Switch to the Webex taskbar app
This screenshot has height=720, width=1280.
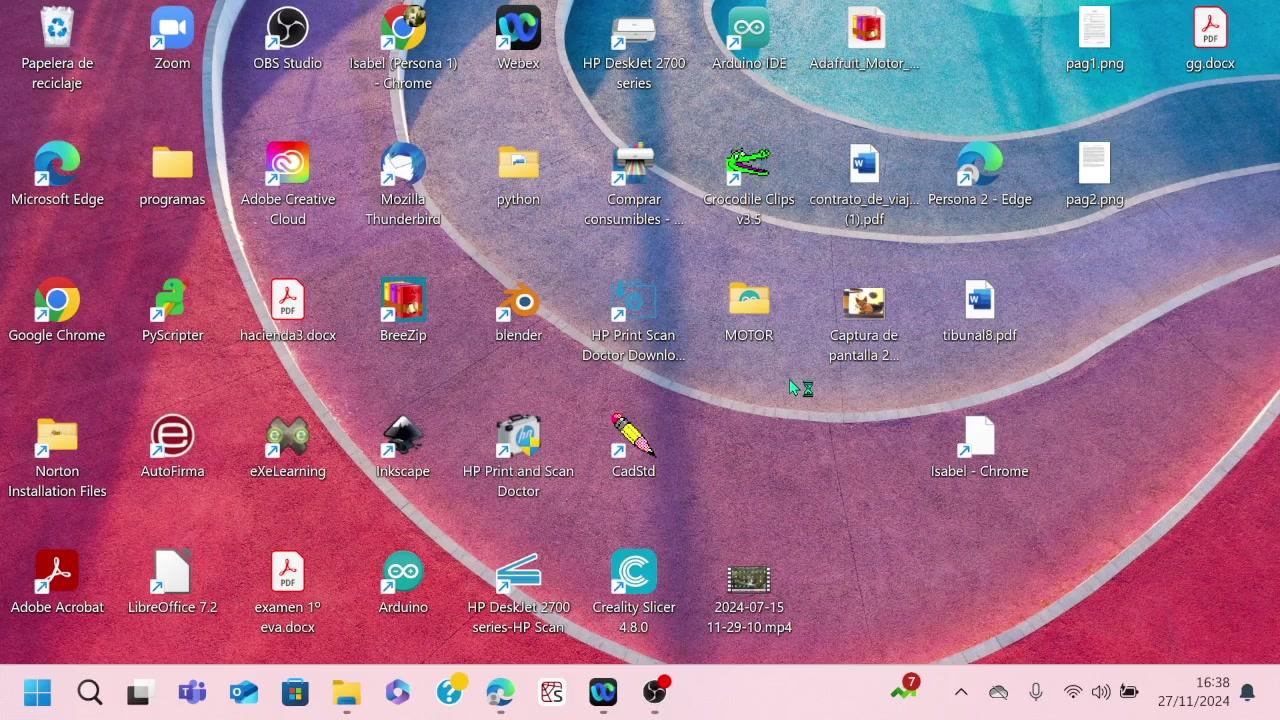pos(603,692)
